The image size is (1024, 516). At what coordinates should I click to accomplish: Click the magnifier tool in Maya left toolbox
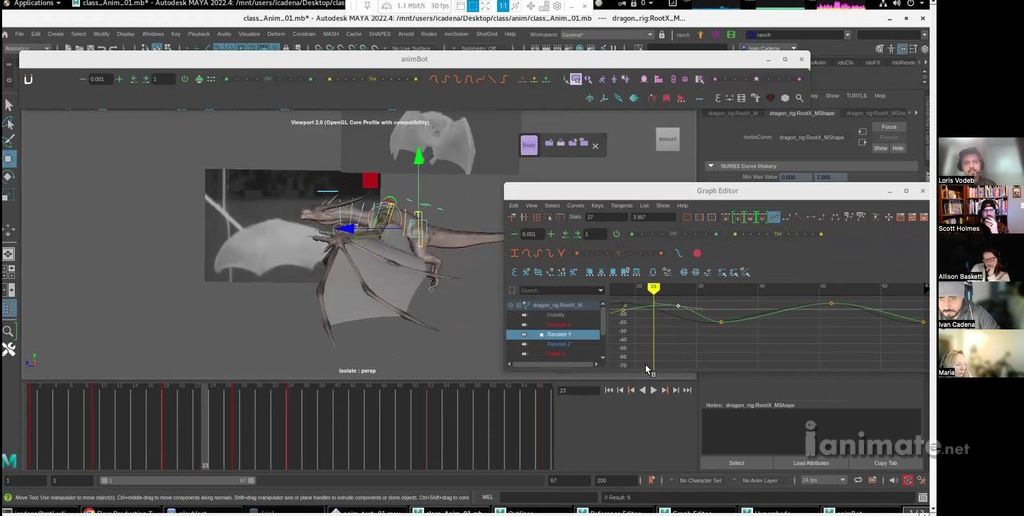point(8,331)
